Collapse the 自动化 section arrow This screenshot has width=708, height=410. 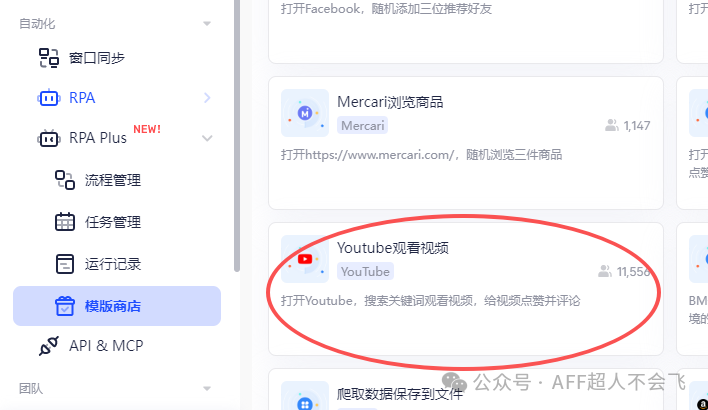207,23
